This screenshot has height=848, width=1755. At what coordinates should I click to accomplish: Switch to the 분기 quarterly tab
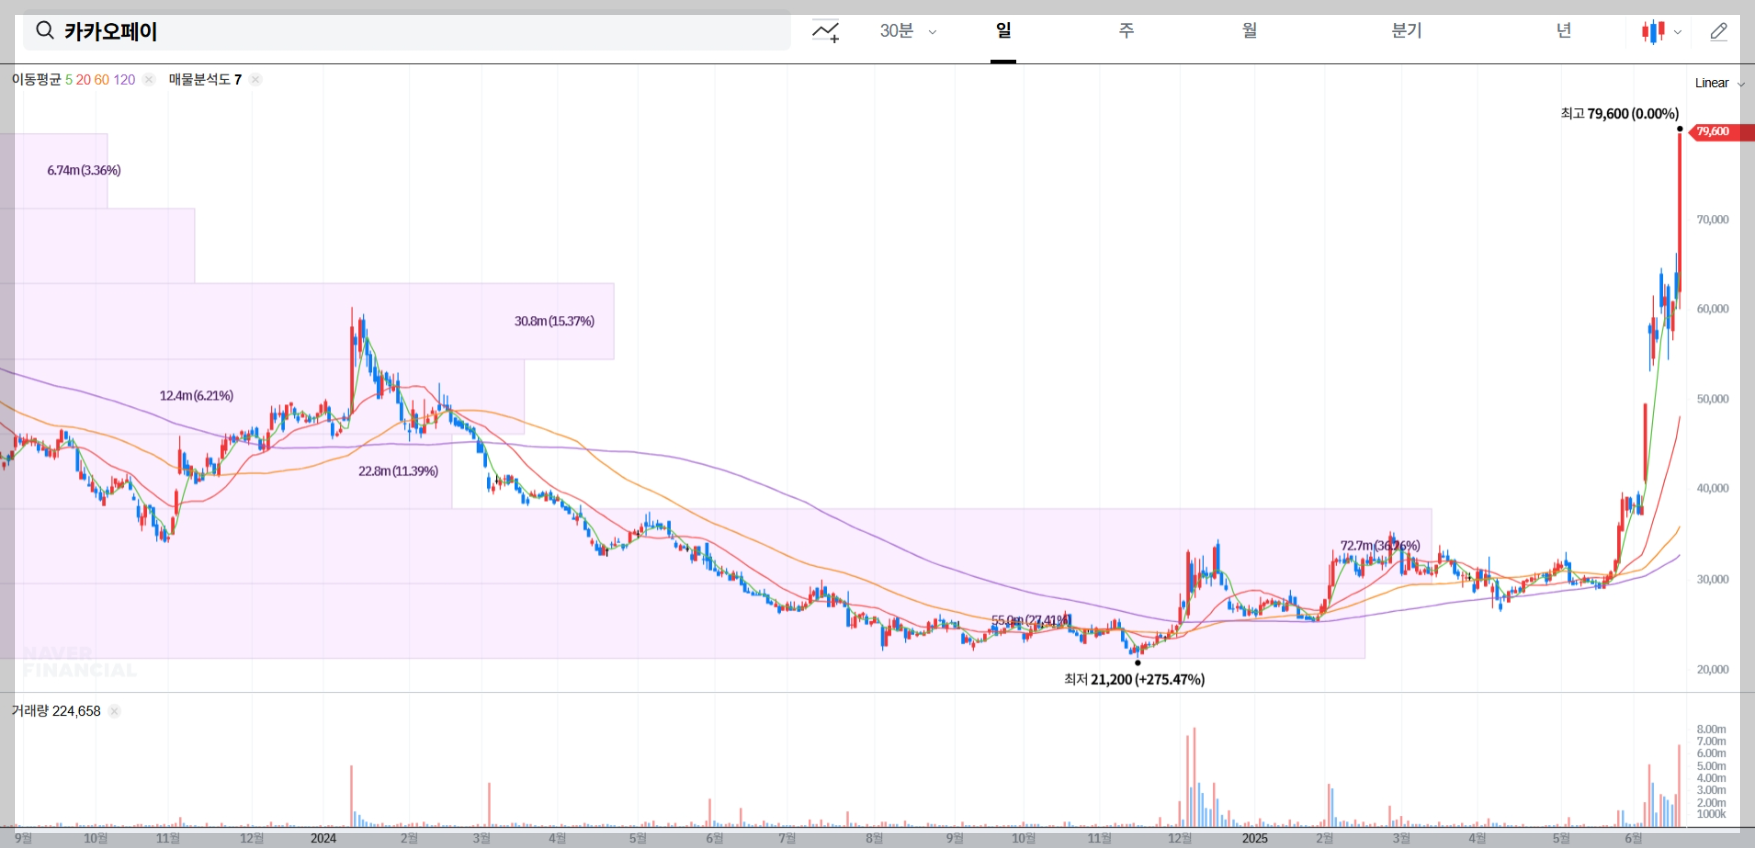[1406, 31]
